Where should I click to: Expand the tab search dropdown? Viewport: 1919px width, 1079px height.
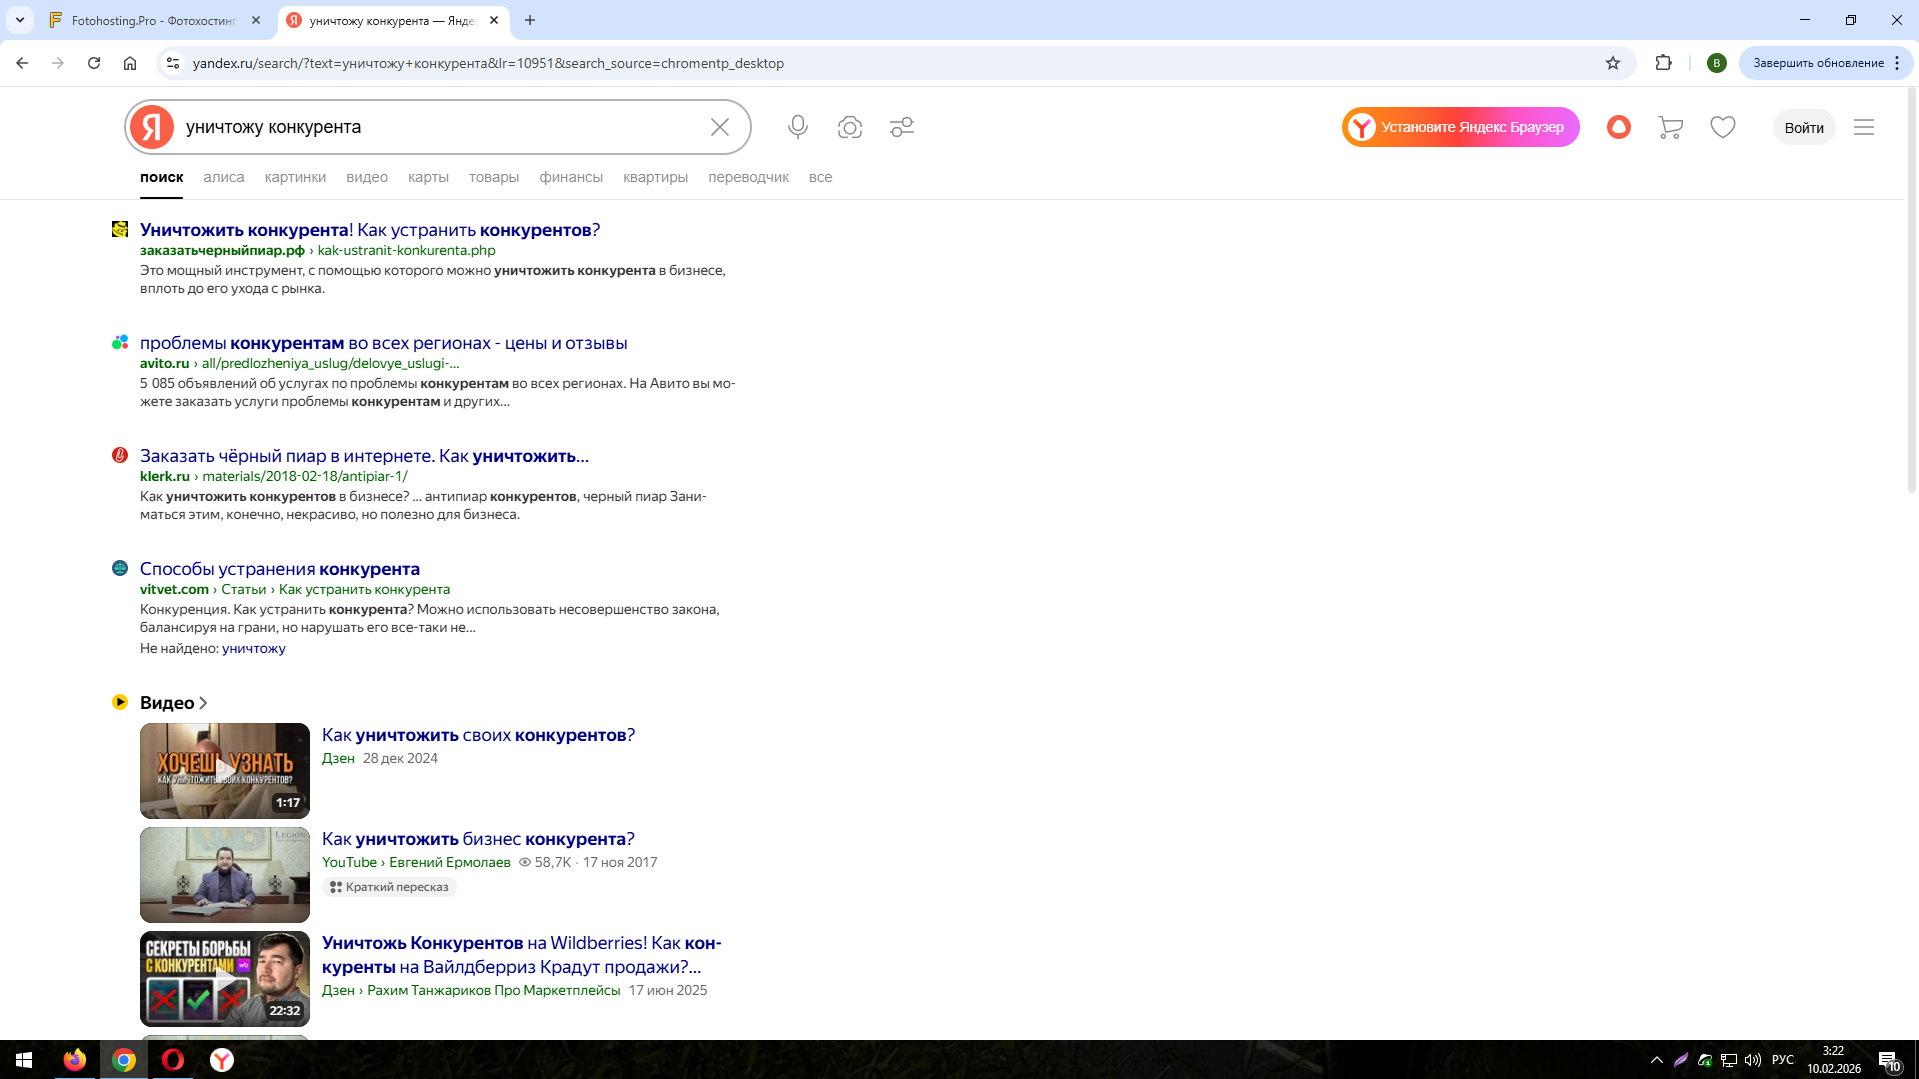[20, 20]
